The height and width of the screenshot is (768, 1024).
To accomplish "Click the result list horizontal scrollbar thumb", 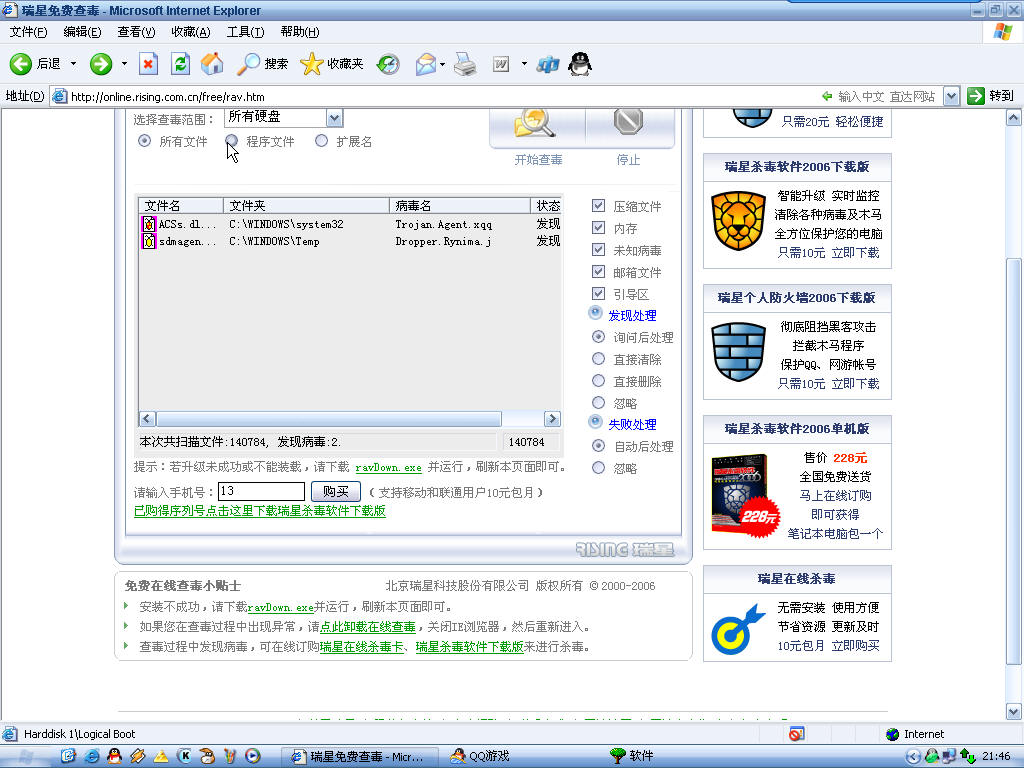I will pyautogui.click(x=329, y=419).
